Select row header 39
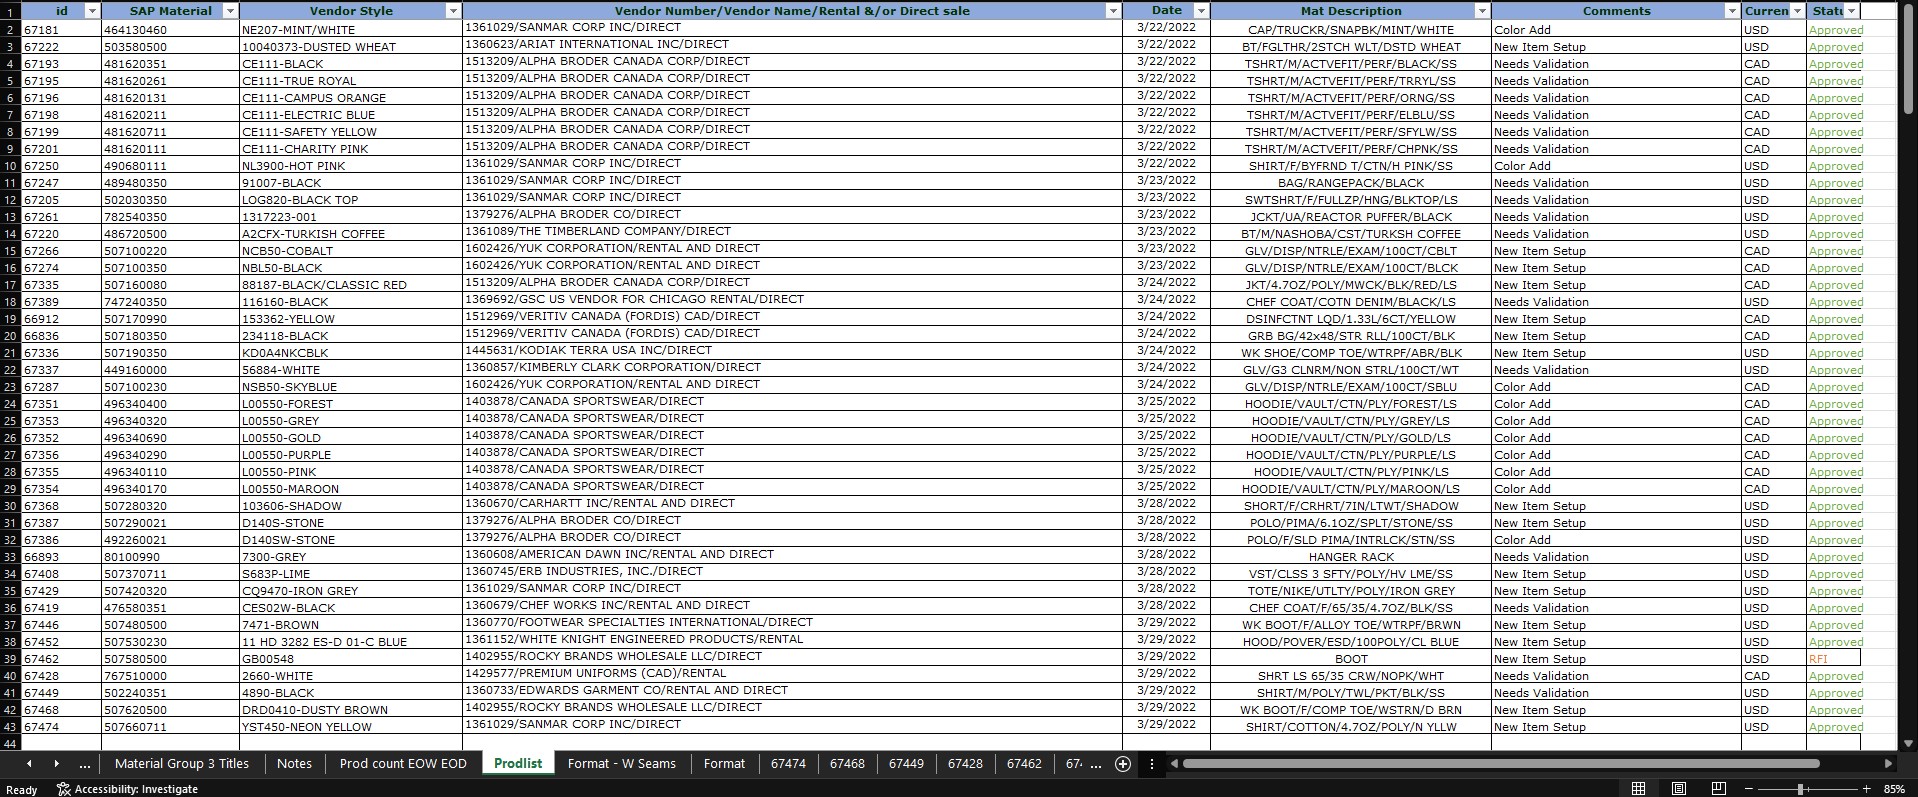 coord(11,659)
